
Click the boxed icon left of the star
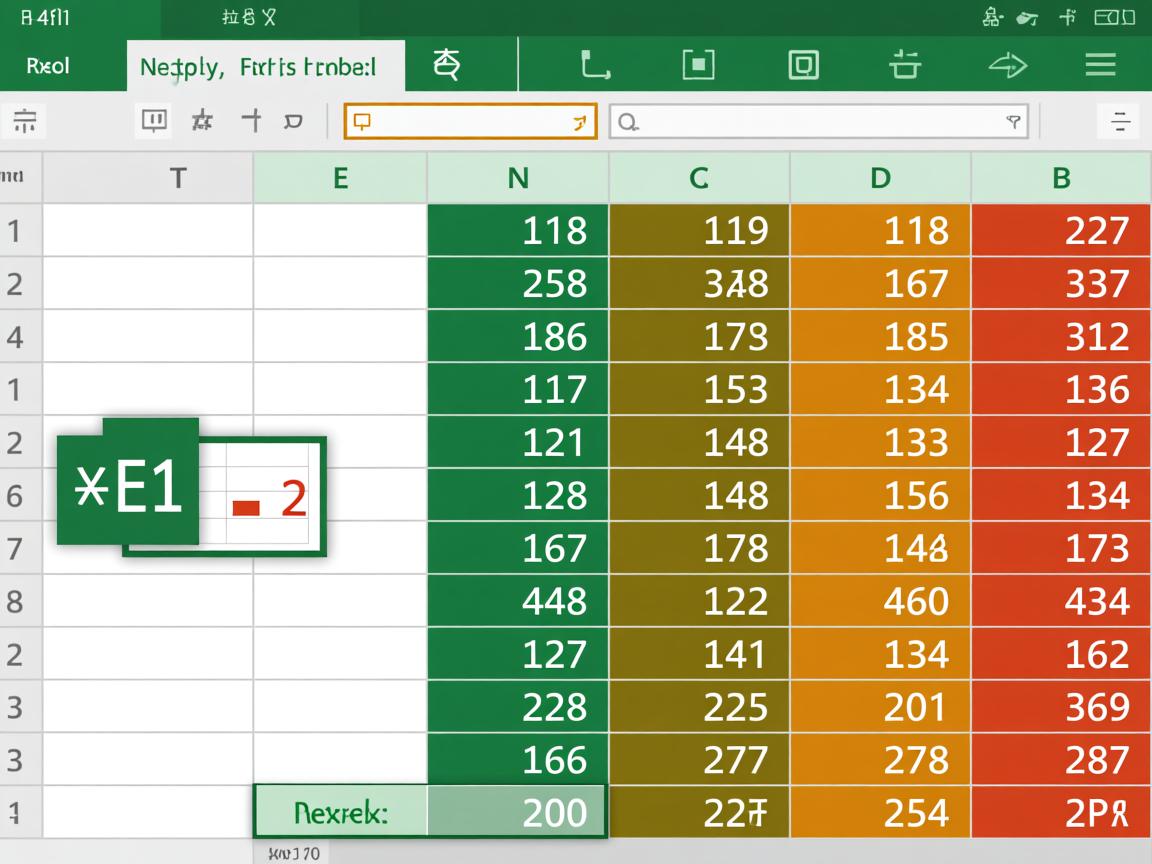(153, 122)
